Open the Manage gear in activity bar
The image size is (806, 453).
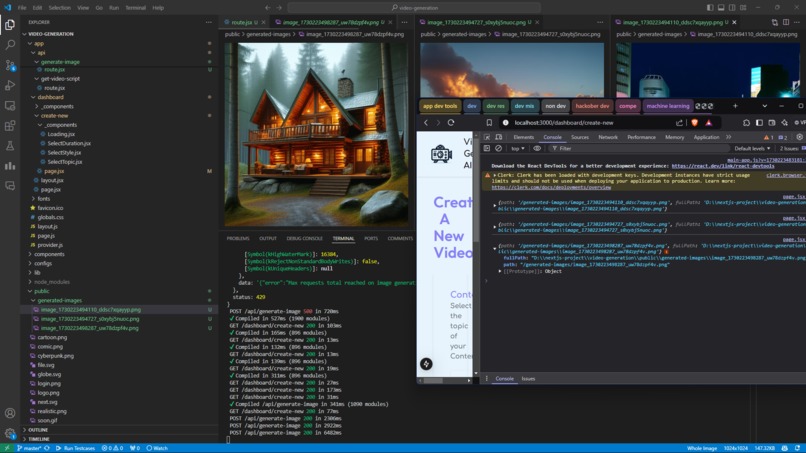tap(10, 433)
